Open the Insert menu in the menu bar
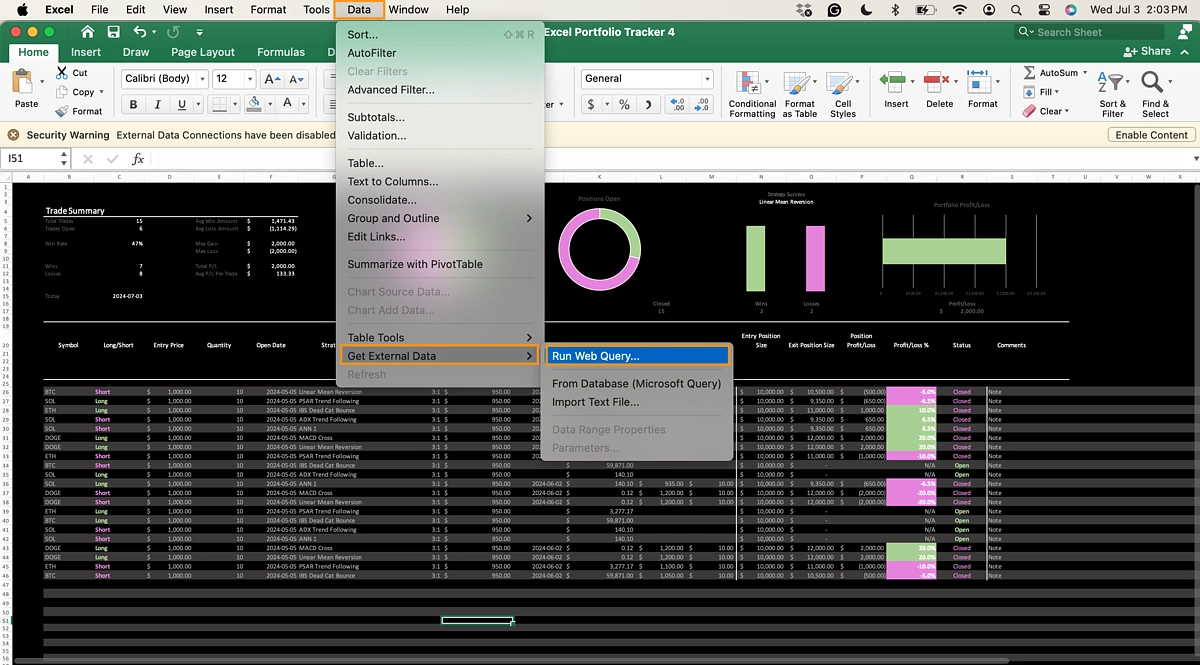 click(218, 10)
